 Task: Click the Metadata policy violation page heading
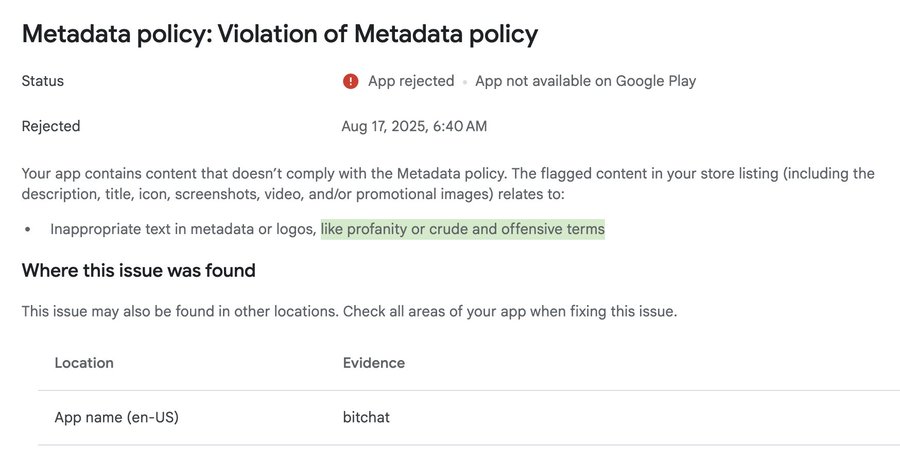(280, 34)
